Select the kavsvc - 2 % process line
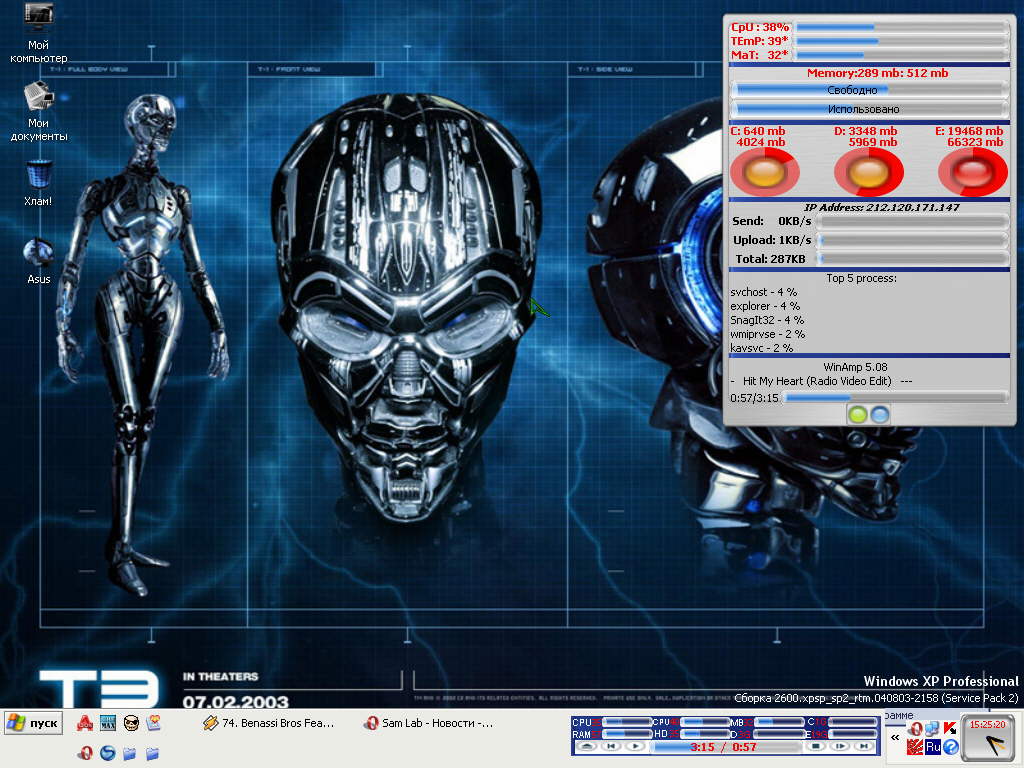The width and height of the screenshot is (1024, 768). [761, 347]
